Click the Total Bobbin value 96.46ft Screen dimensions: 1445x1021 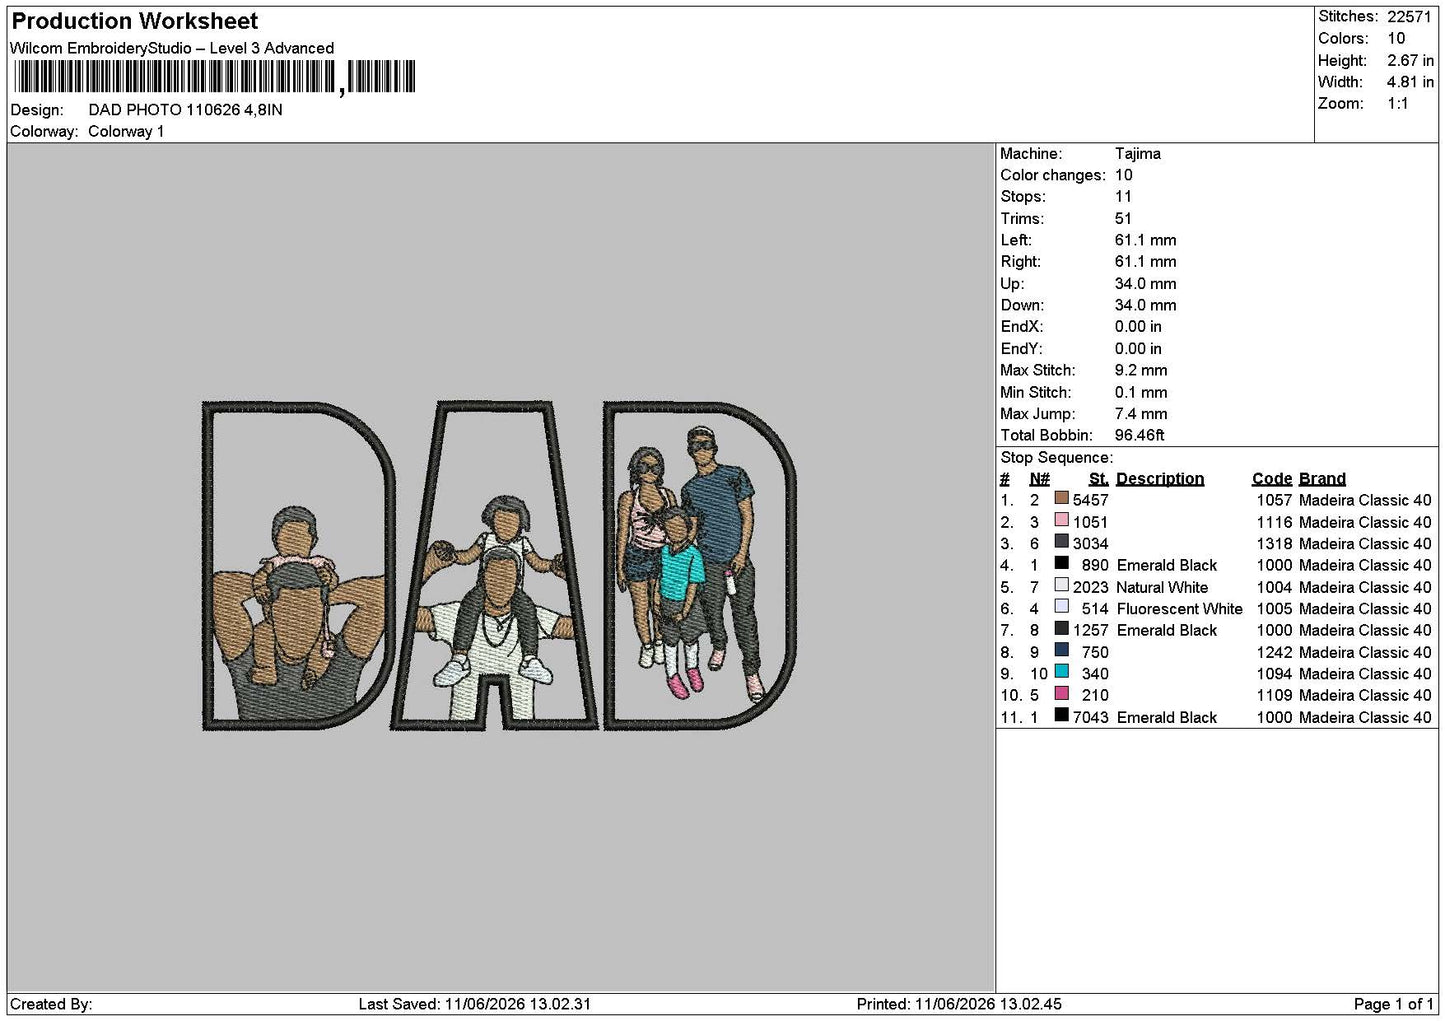(x=1140, y=435)
